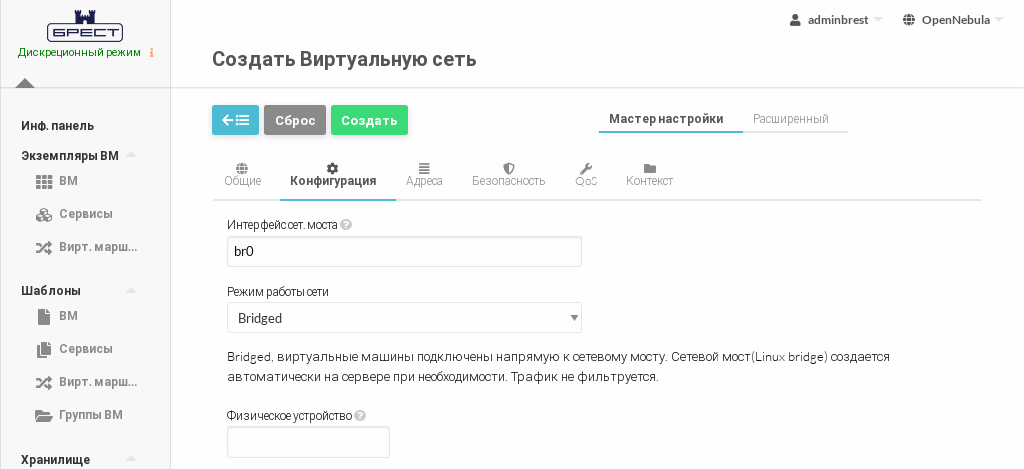Click the page title Создать Виртуальную сеть
This screenshot has height=469, width=1024.
pyautogui.click(x=344, y=59)
